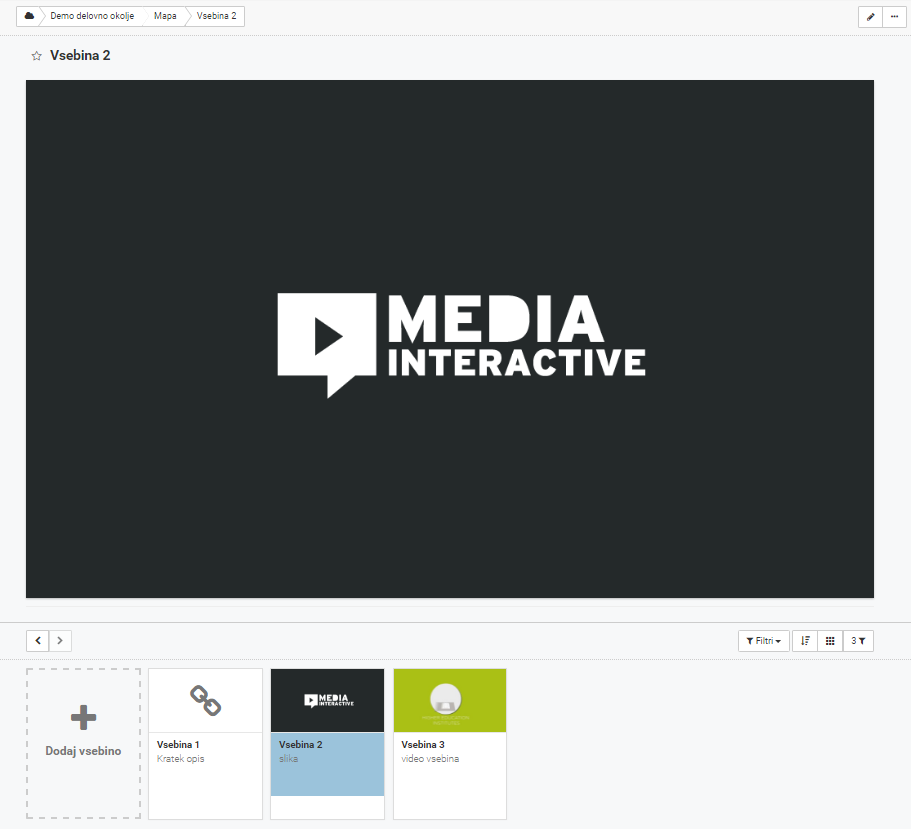Switch to grid view icon
This screenshot has width=911, height=829.
tap(830, 641)
